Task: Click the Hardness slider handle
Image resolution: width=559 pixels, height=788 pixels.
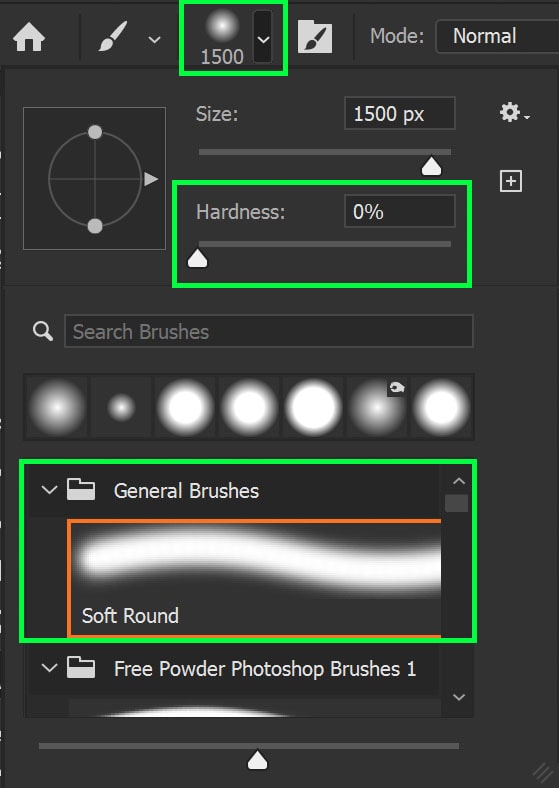Action: (198, 259)
